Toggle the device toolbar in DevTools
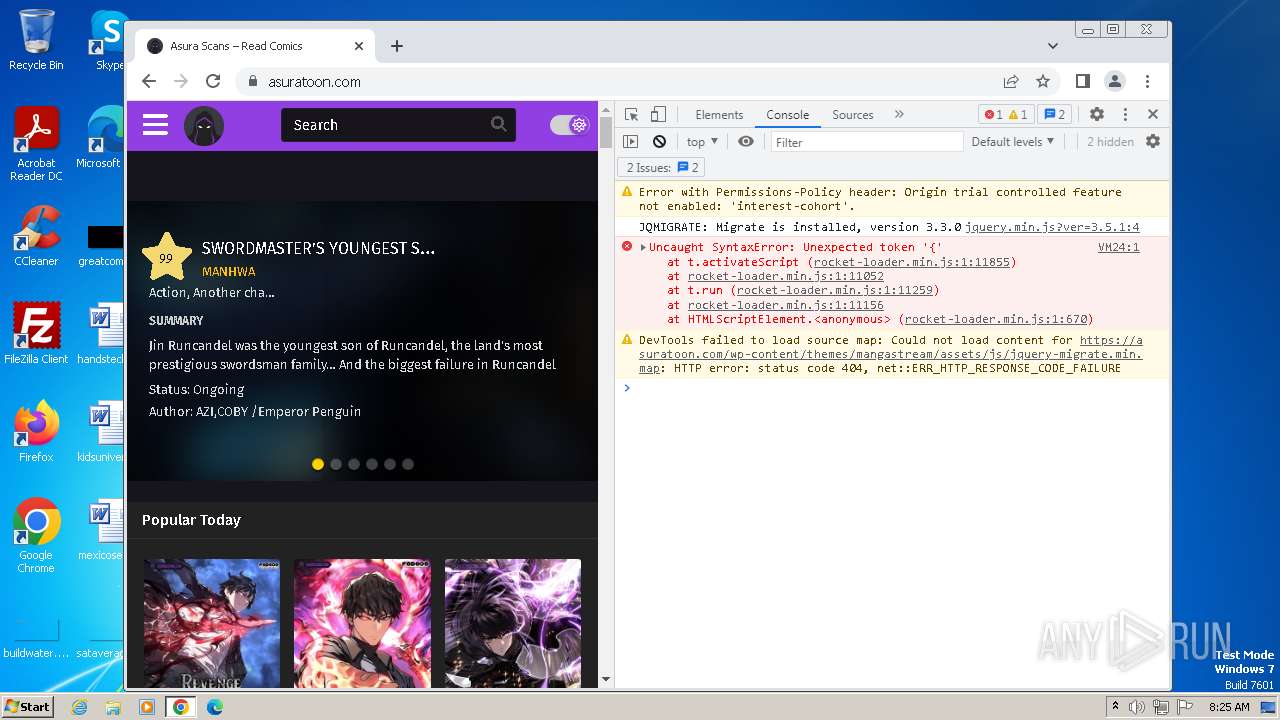 658,115
